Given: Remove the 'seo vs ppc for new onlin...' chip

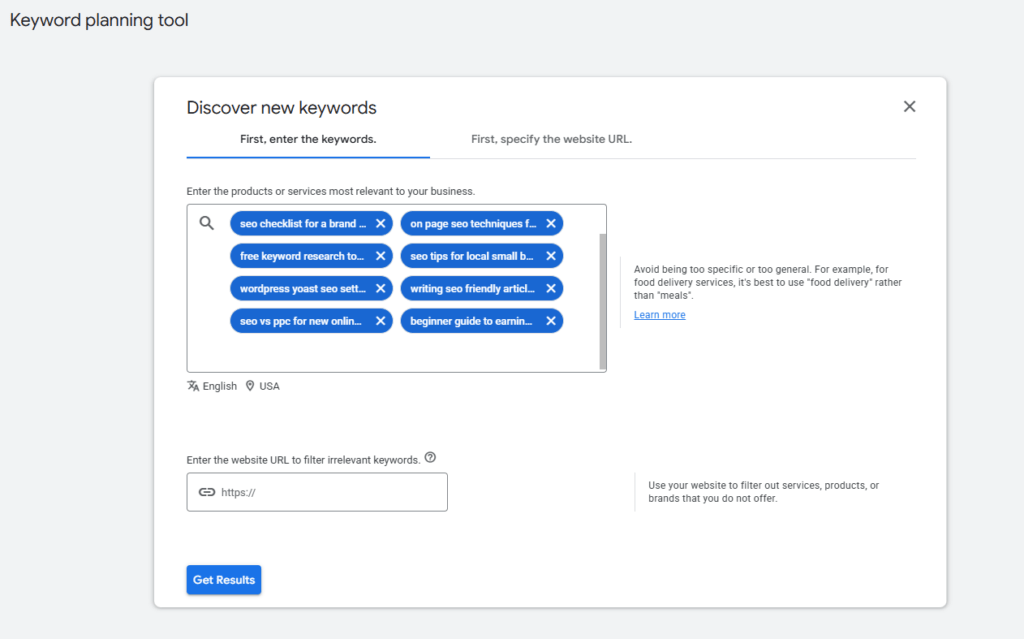Looking at the screenshot, I should click(380, 321).
